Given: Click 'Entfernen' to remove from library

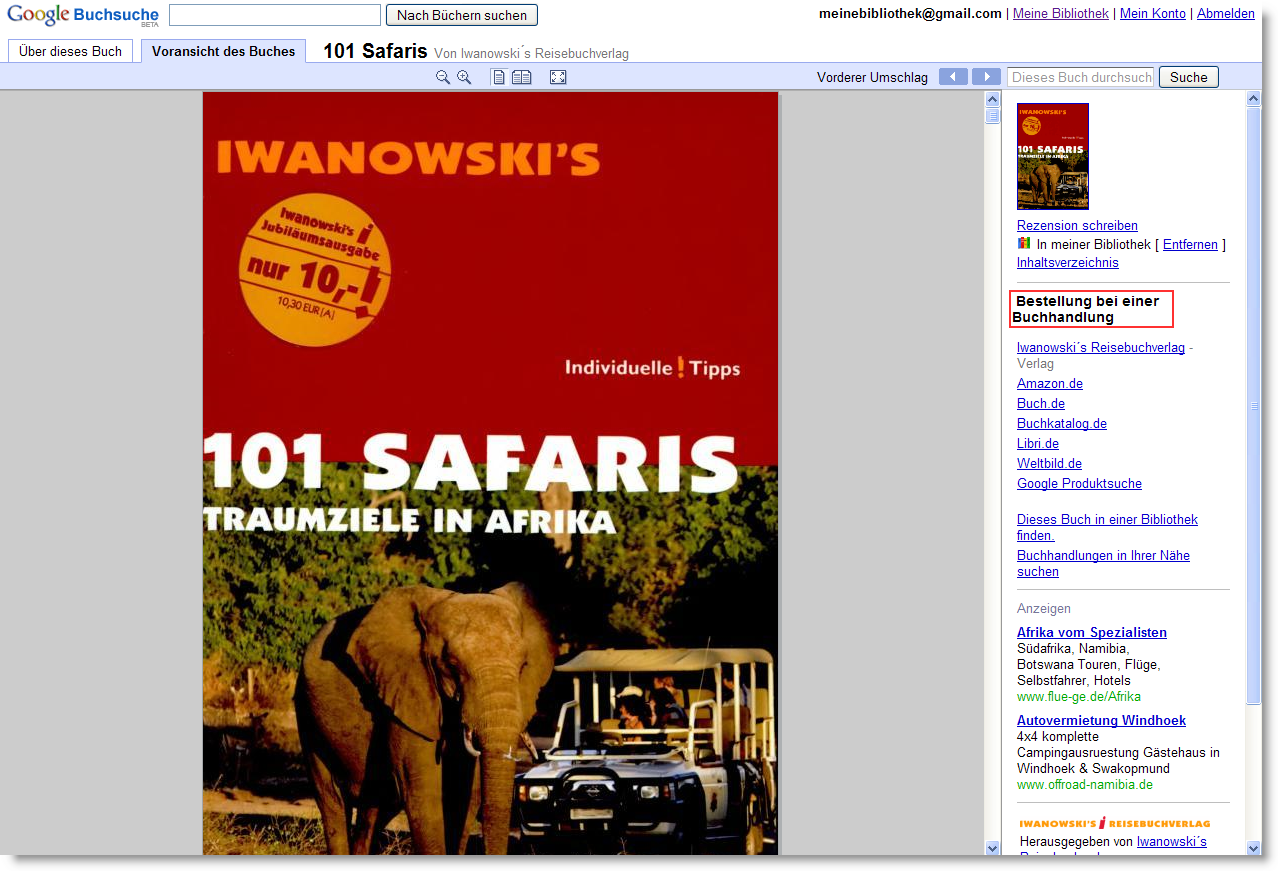Looking at the screenshot, I should [1190, 244].
